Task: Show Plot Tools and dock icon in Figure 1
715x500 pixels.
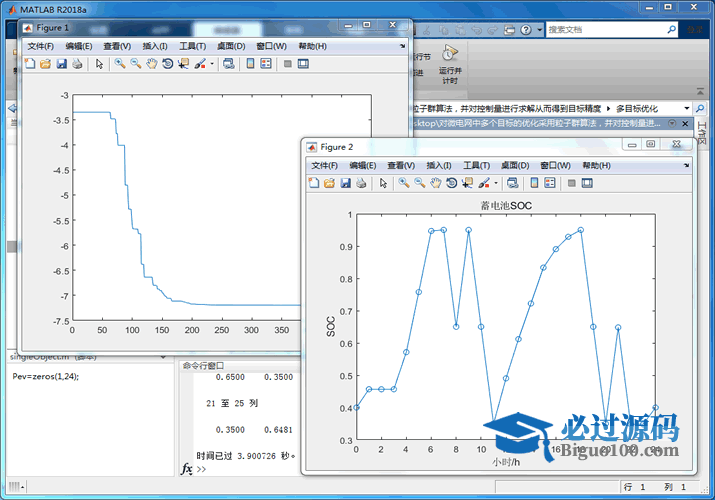Action: pos(303,64)
